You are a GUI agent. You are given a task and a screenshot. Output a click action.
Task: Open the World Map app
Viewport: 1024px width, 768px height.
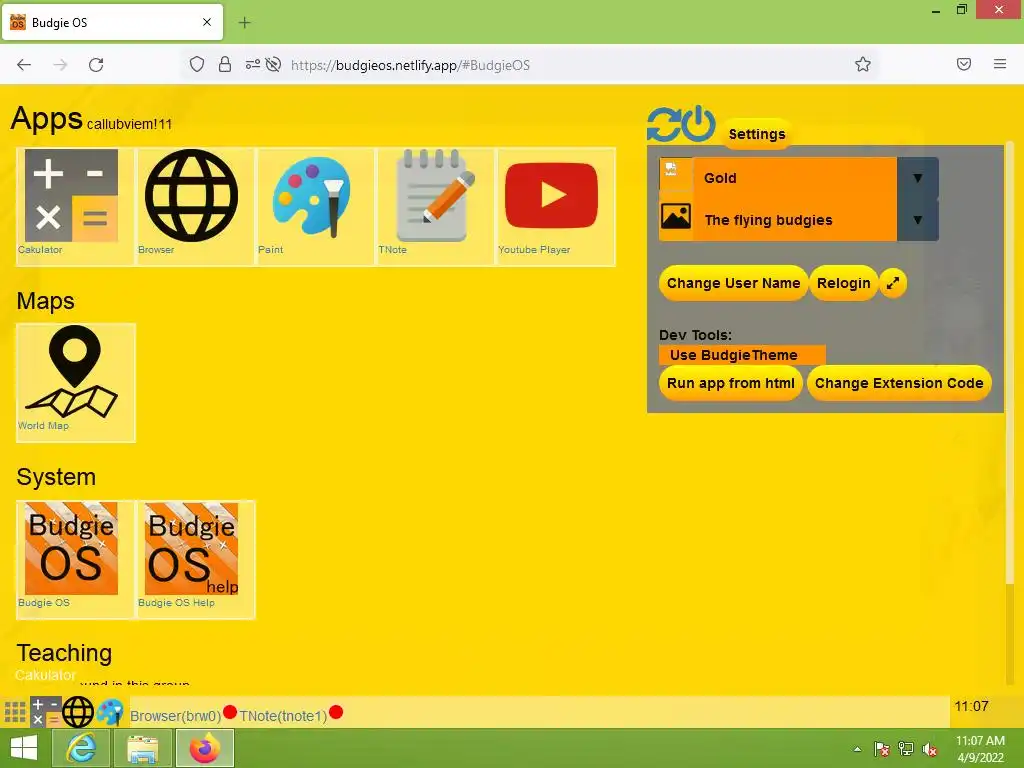76,383
